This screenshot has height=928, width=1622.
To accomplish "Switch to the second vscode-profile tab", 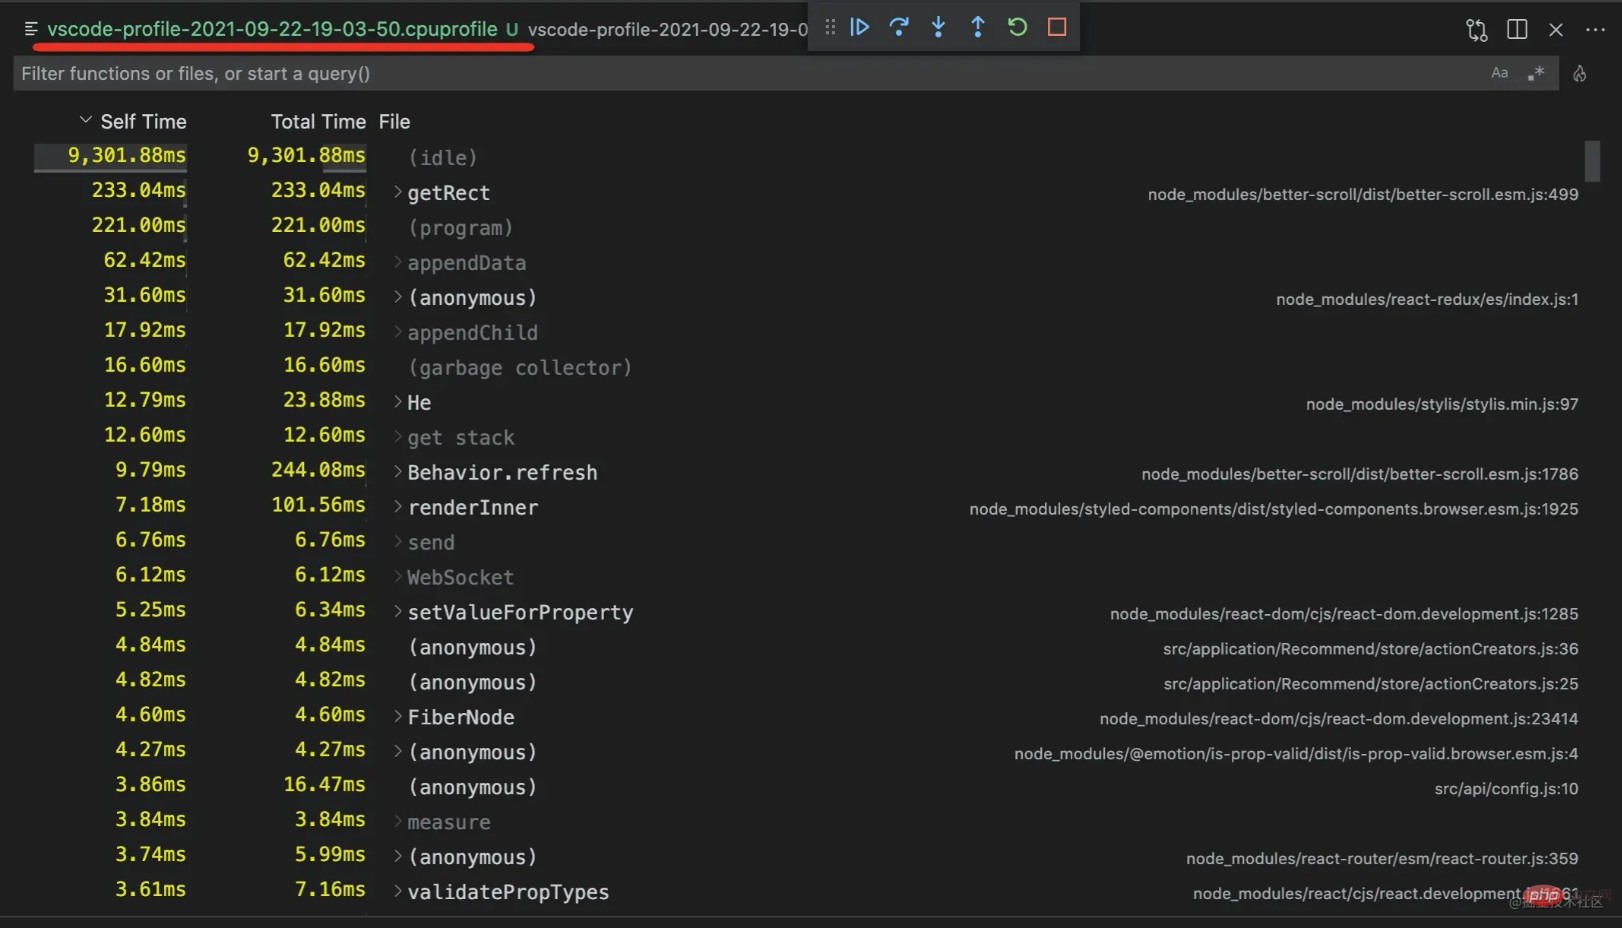I will [667, 29].
